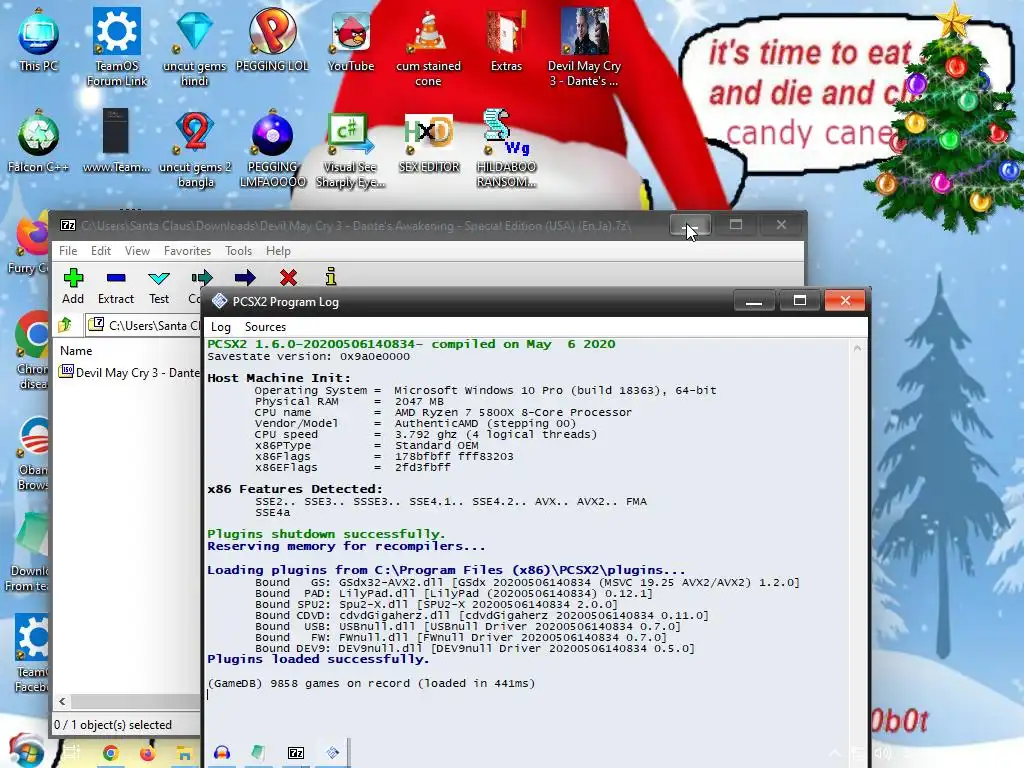Screen dimensions: 1024x768
Task: Maximize the PCSX2 Program Log window
Action: pyautogui.click(x=799, y=301)
